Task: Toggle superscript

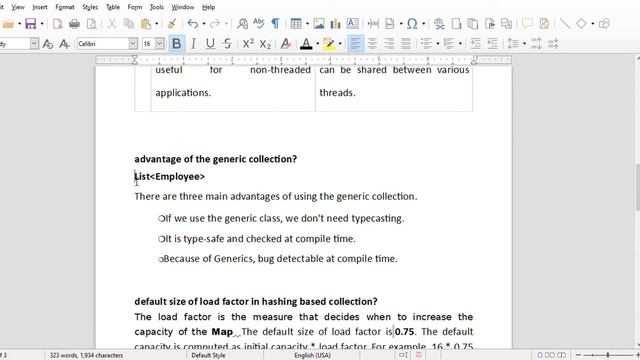Action: 248,44
